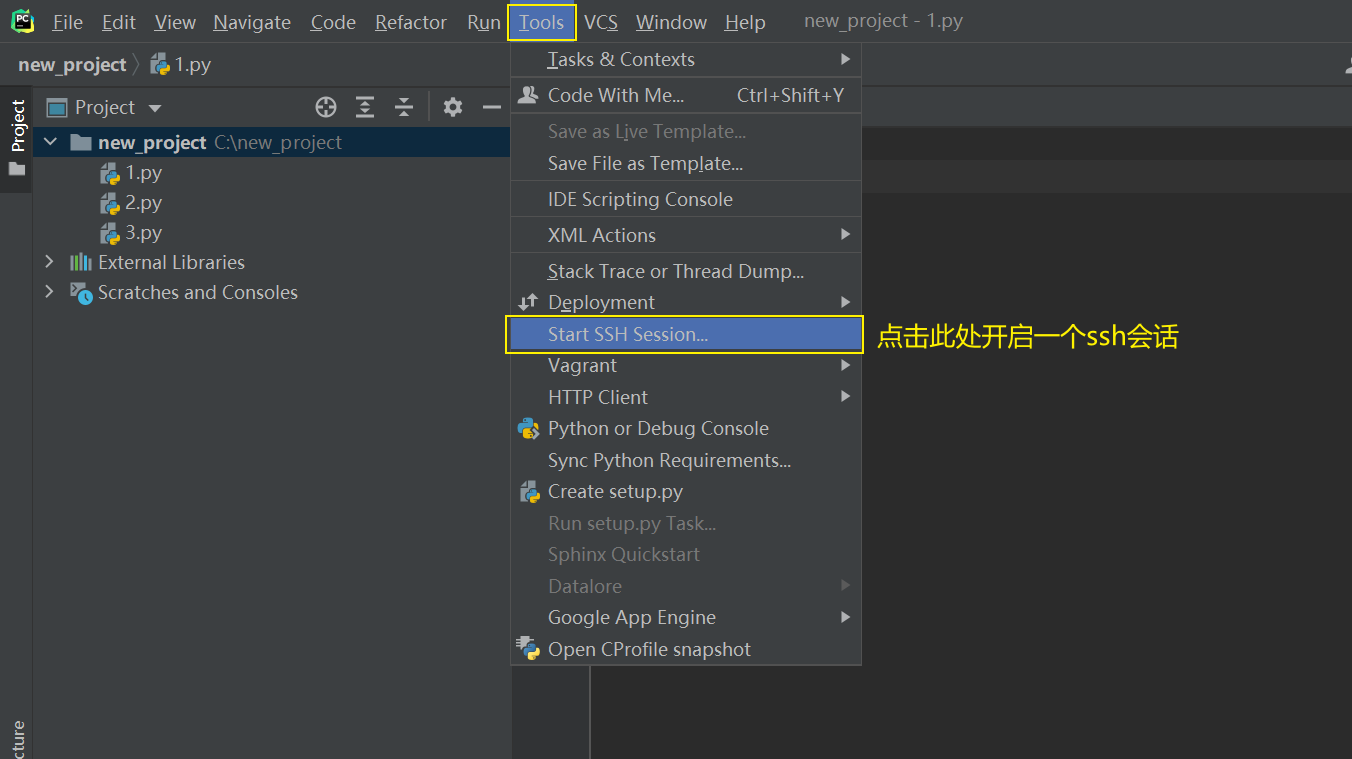Select External Libraries label in tree
Image resolution: width=1352 pixels, height=759 pixels.
tap(171, 262)
